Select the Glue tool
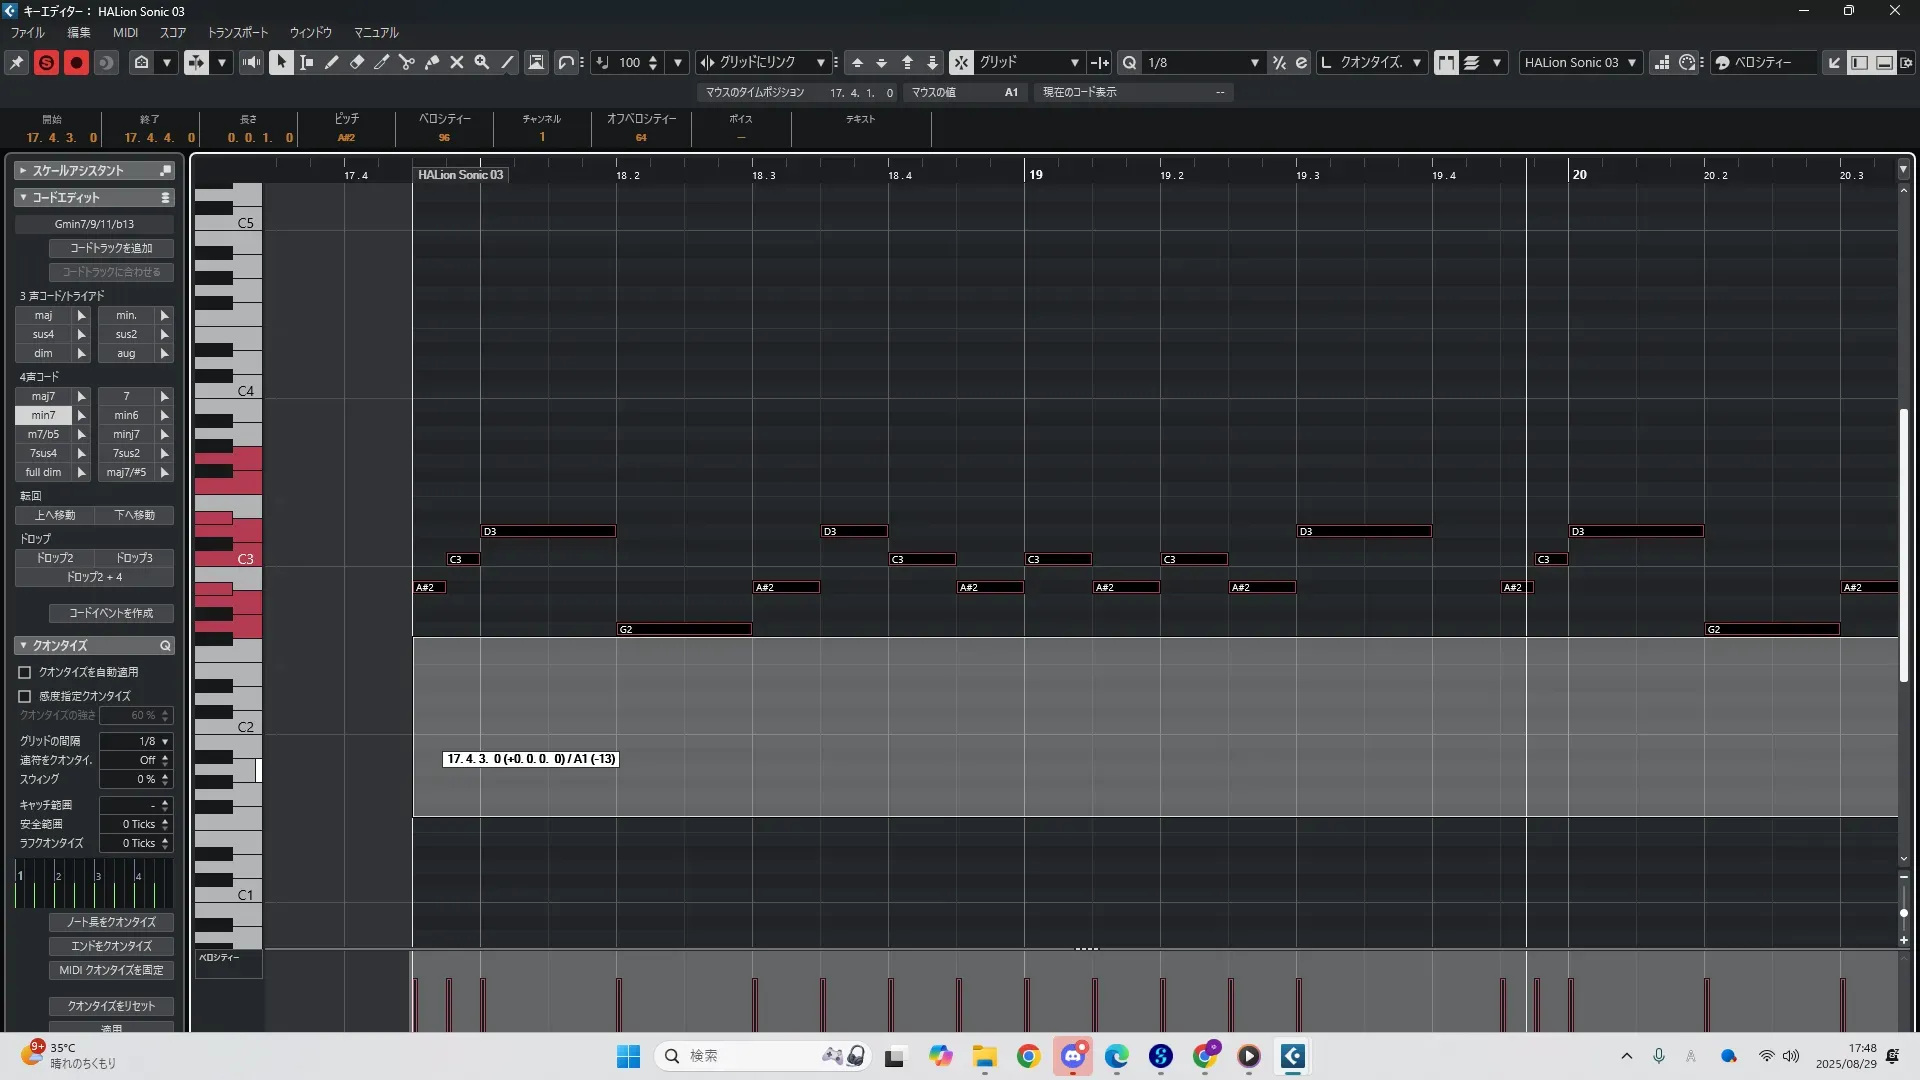 432,62
